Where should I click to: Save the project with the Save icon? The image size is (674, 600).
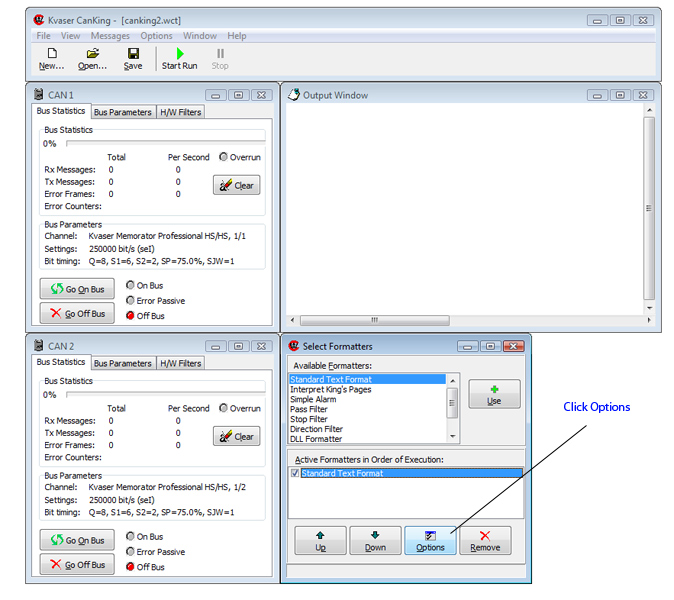click(133, 58)
